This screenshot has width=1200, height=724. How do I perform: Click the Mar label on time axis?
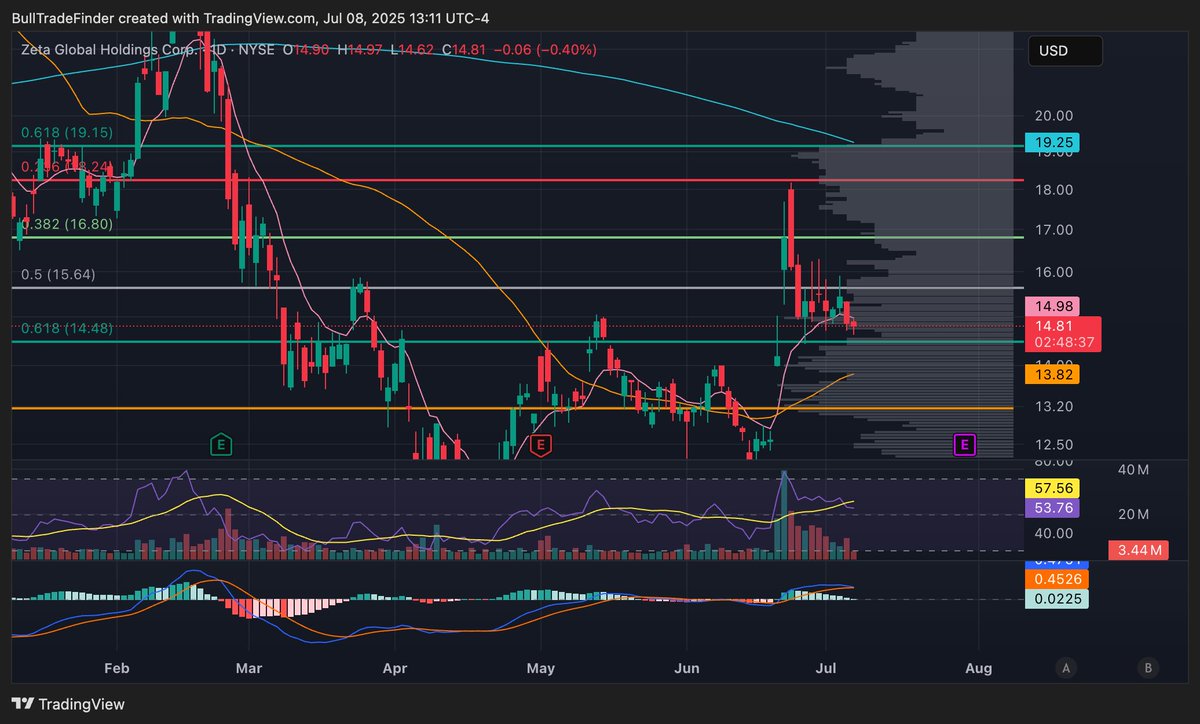tap(249, 668)
